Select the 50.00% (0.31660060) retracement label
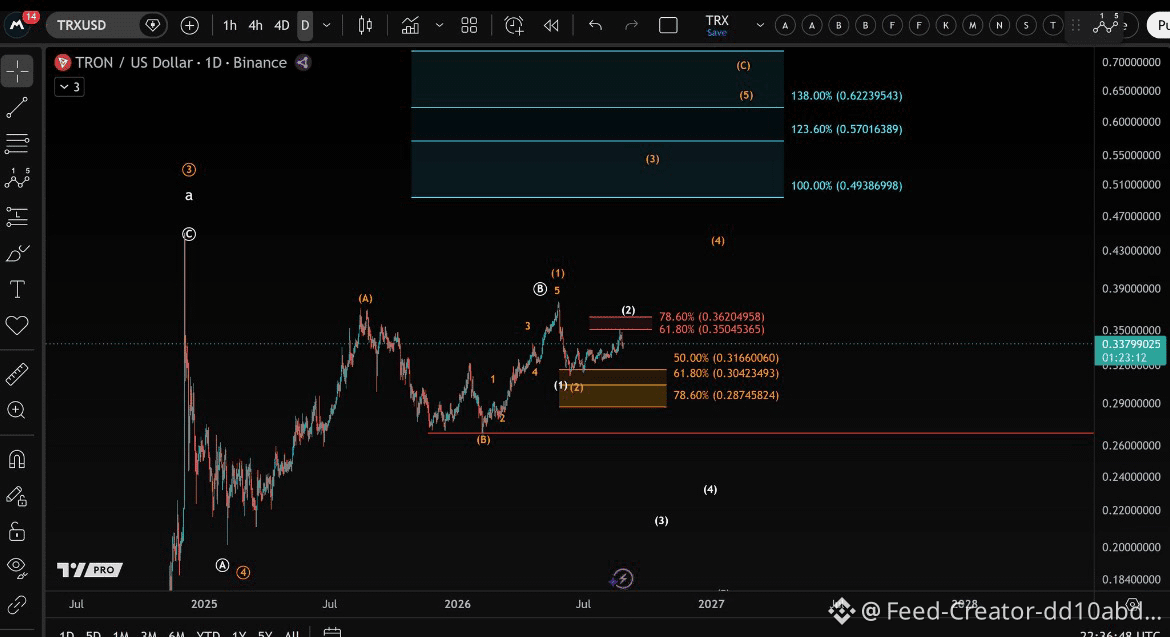 (726, 358)
